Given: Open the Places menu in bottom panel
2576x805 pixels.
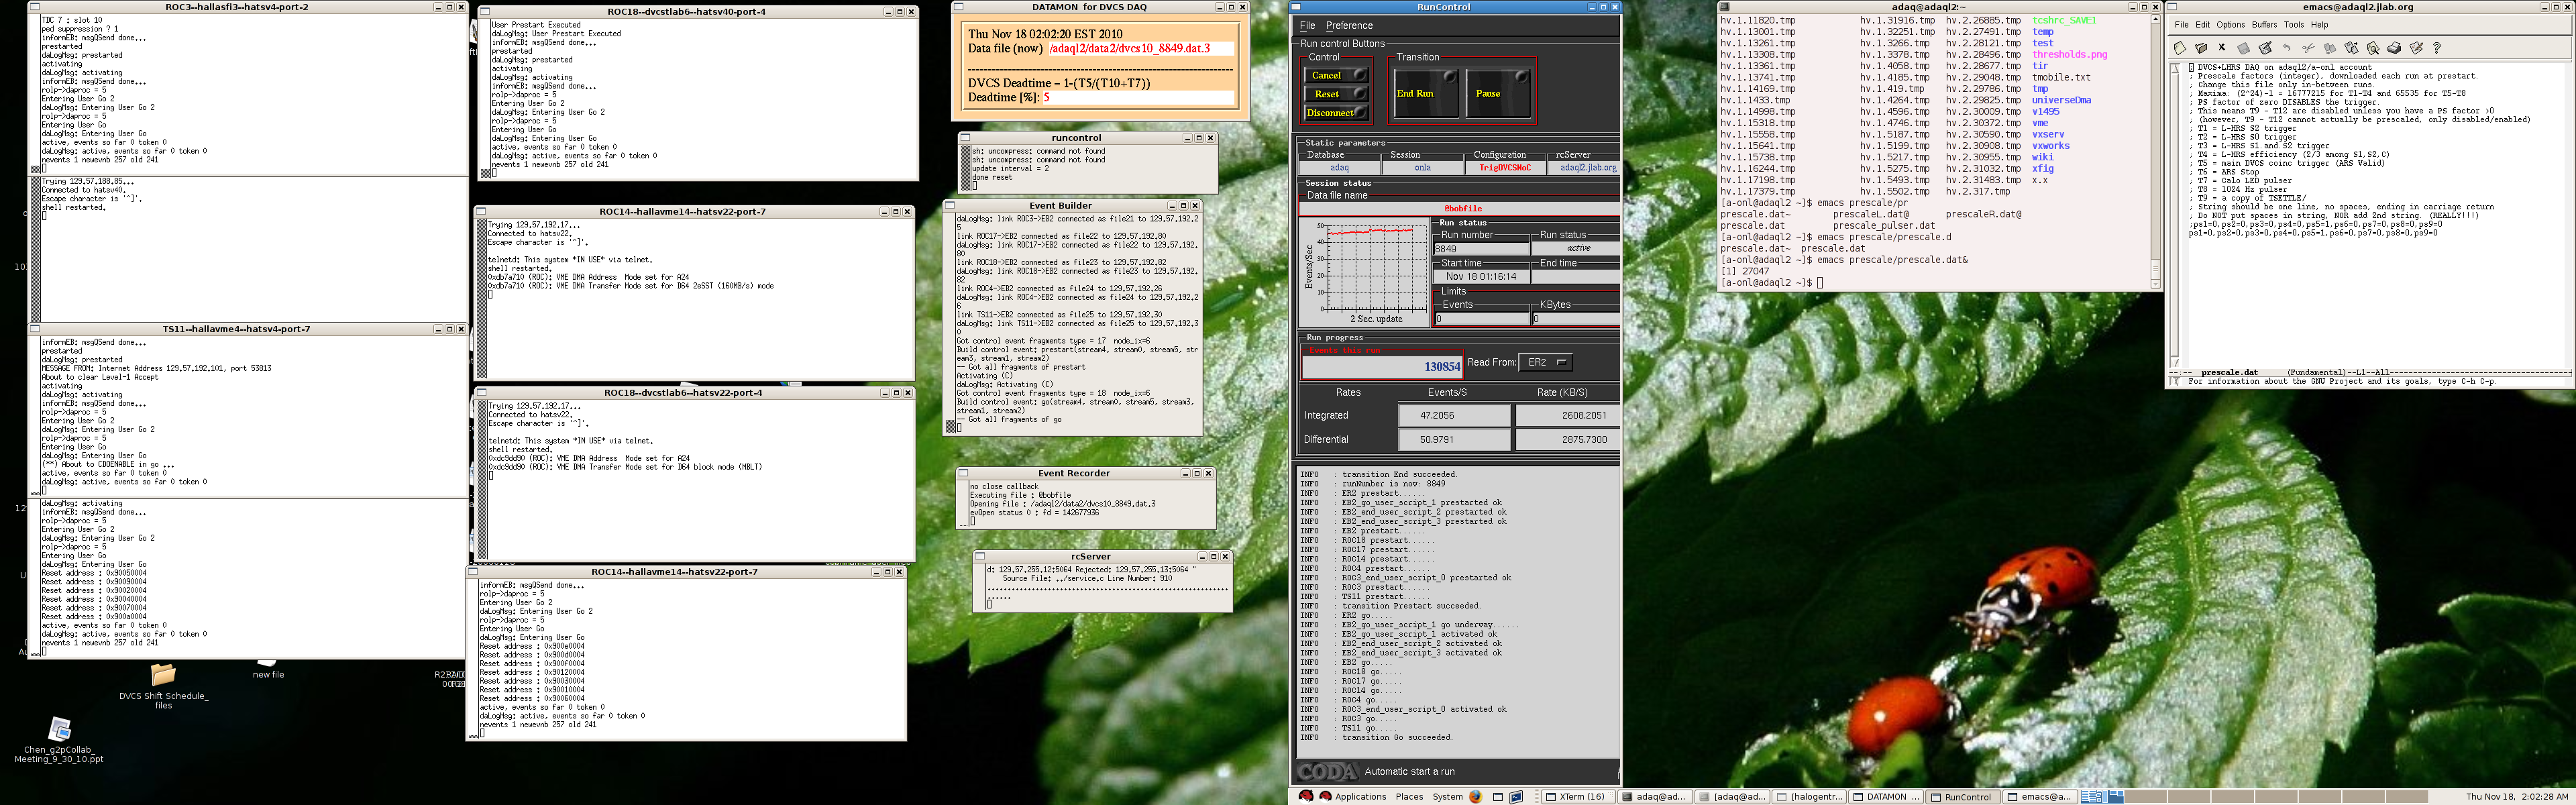Looking at the screenshot, I should (1409, 797).
